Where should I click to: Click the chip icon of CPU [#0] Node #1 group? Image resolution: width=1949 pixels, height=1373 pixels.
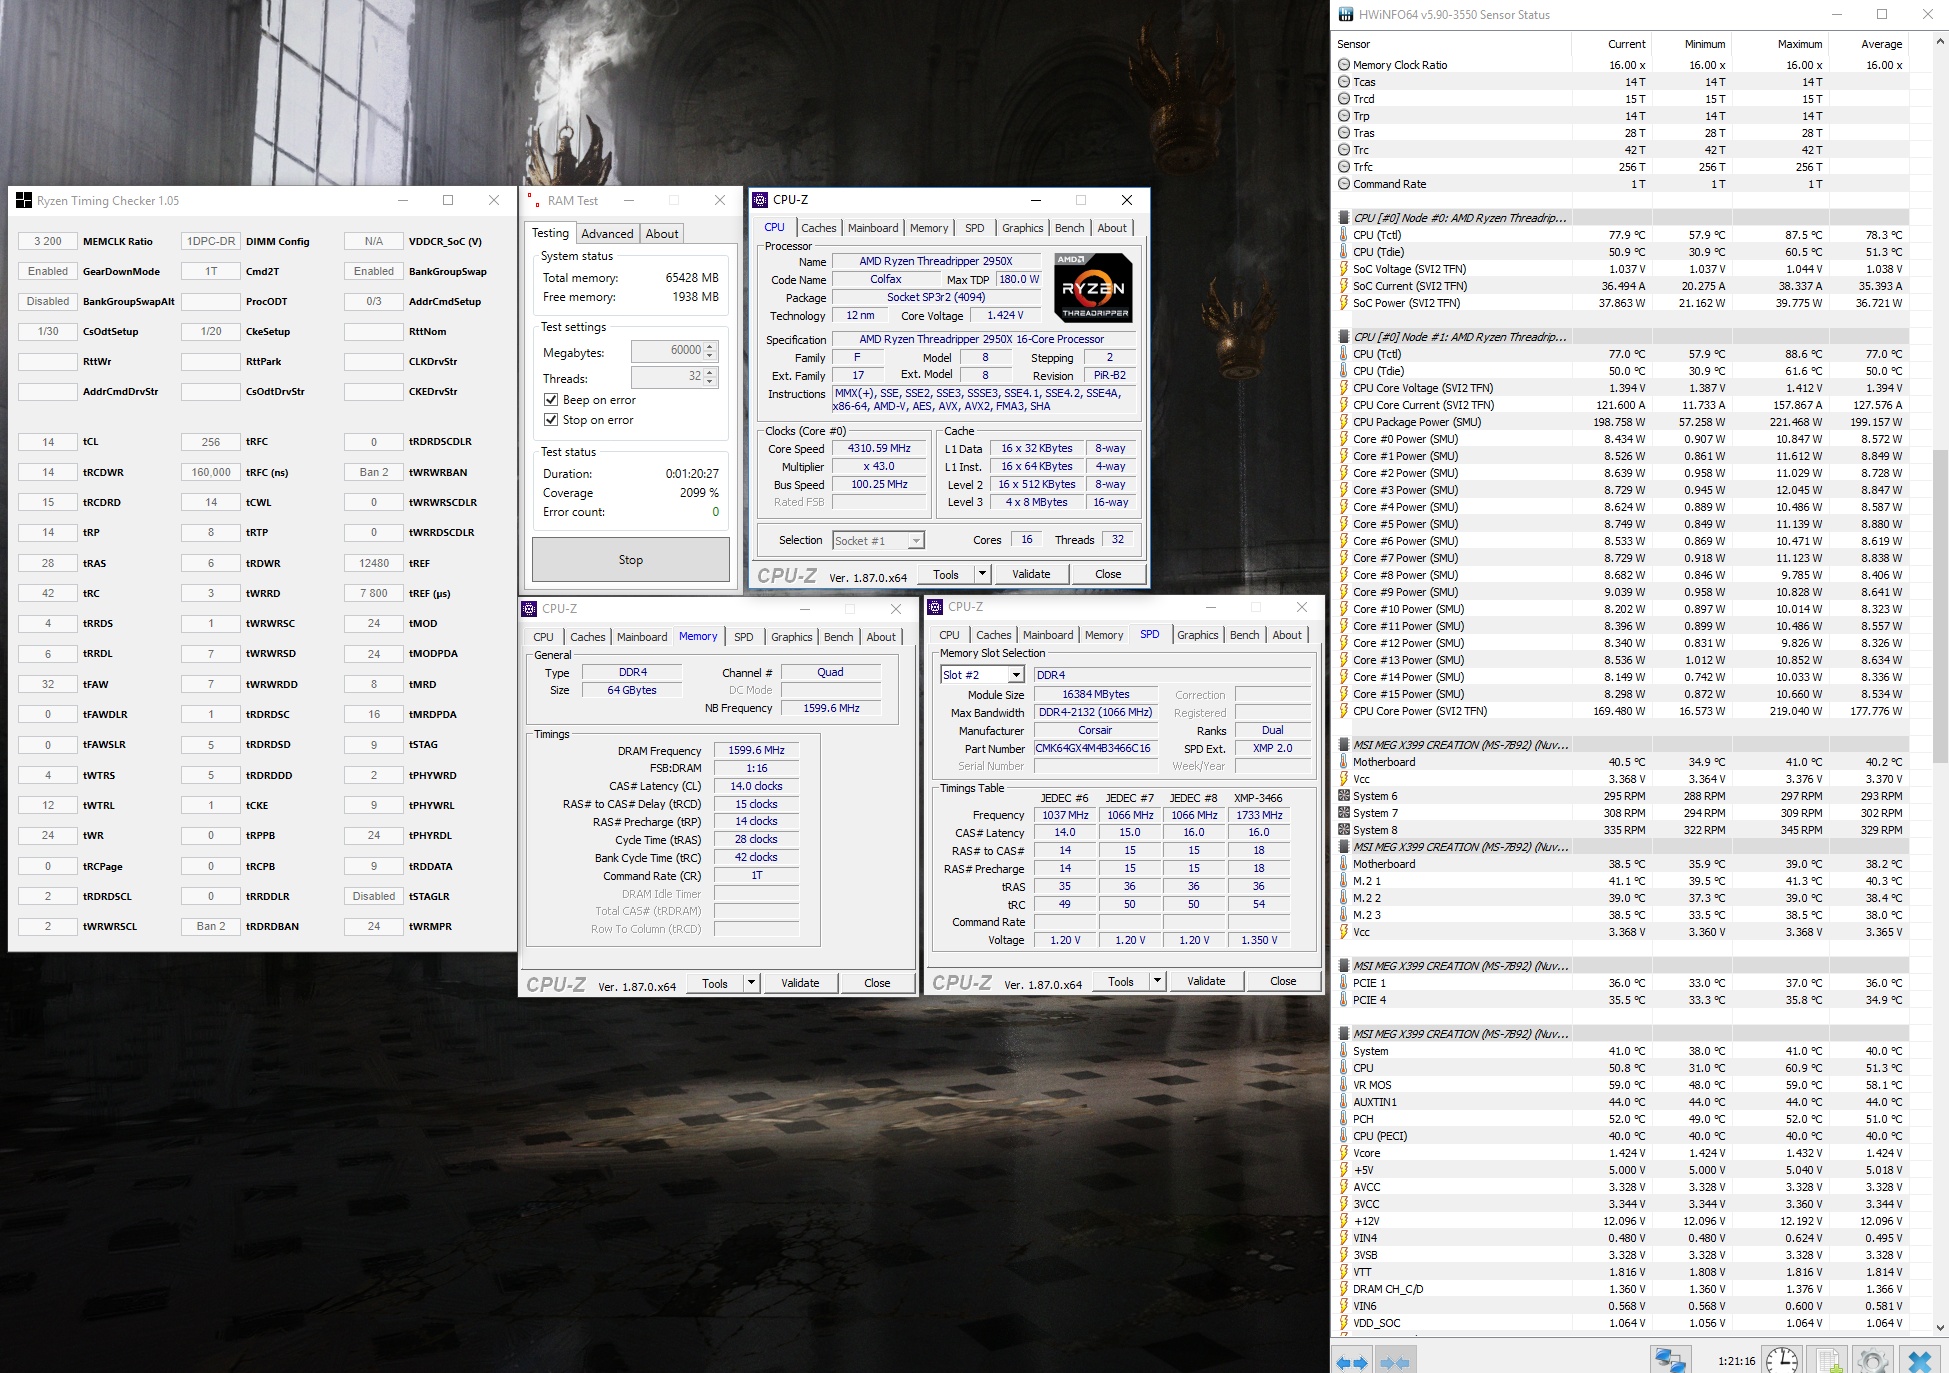[x=1344, y=337]
